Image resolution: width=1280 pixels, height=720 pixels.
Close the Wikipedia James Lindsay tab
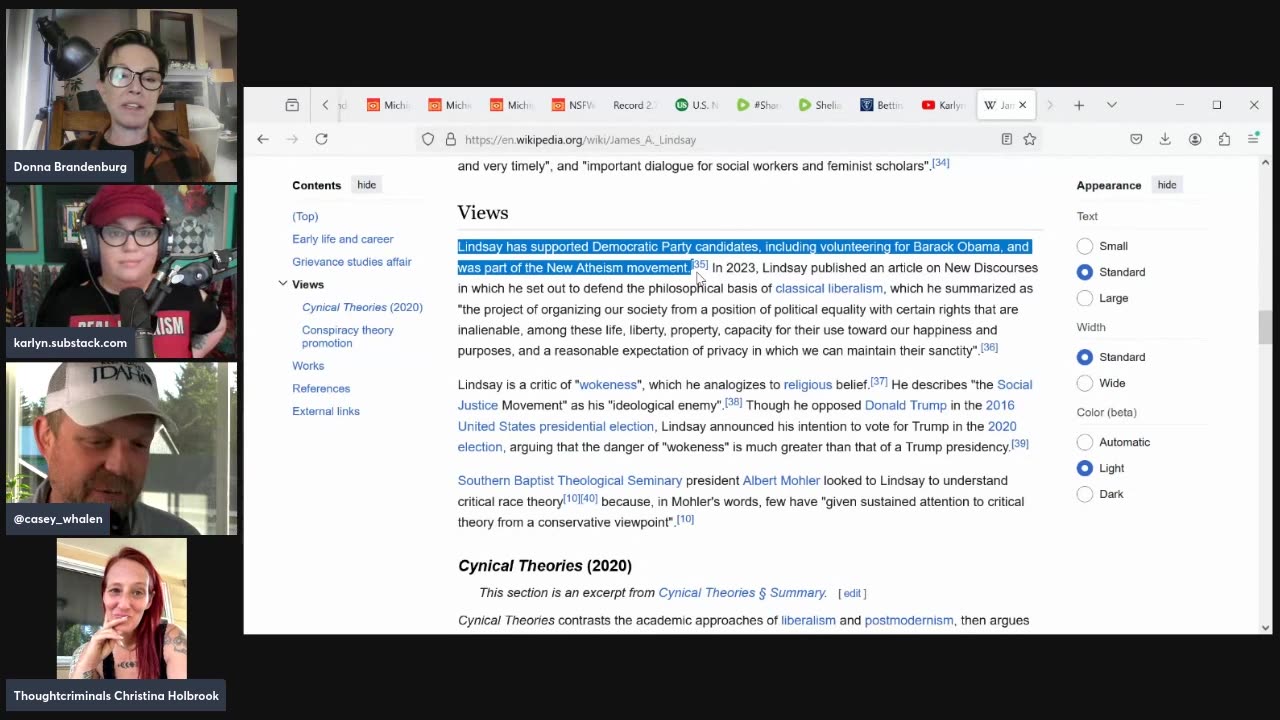click(1022, 105)
